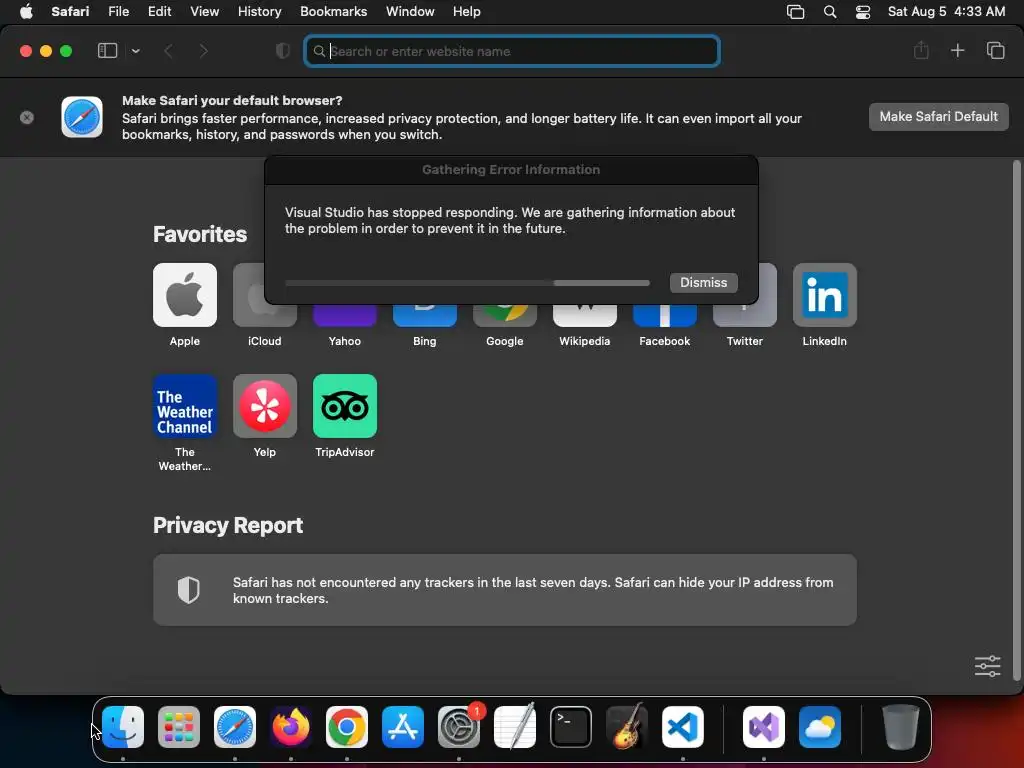
Task: Open the Edit menu
Action: point(159,11)
